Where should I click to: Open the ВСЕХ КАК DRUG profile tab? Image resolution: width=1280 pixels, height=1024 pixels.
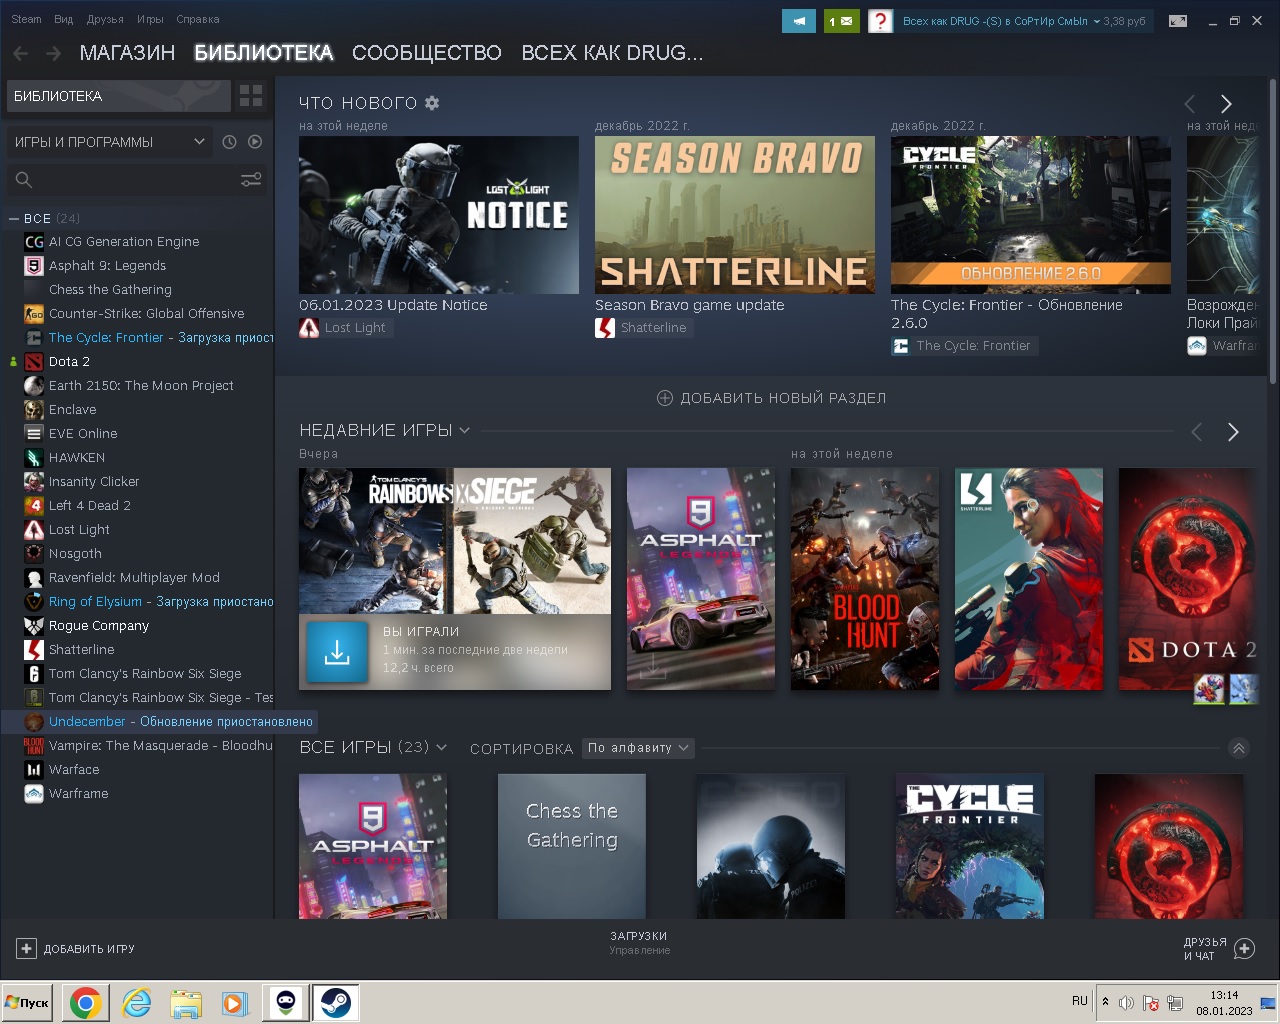tap(612, 53)
